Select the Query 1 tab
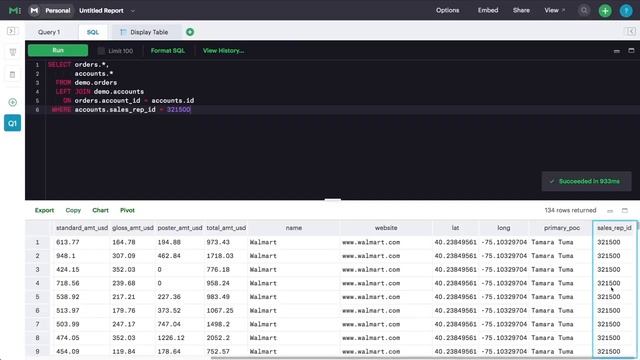The image size is (640, 360). (49, 32)
